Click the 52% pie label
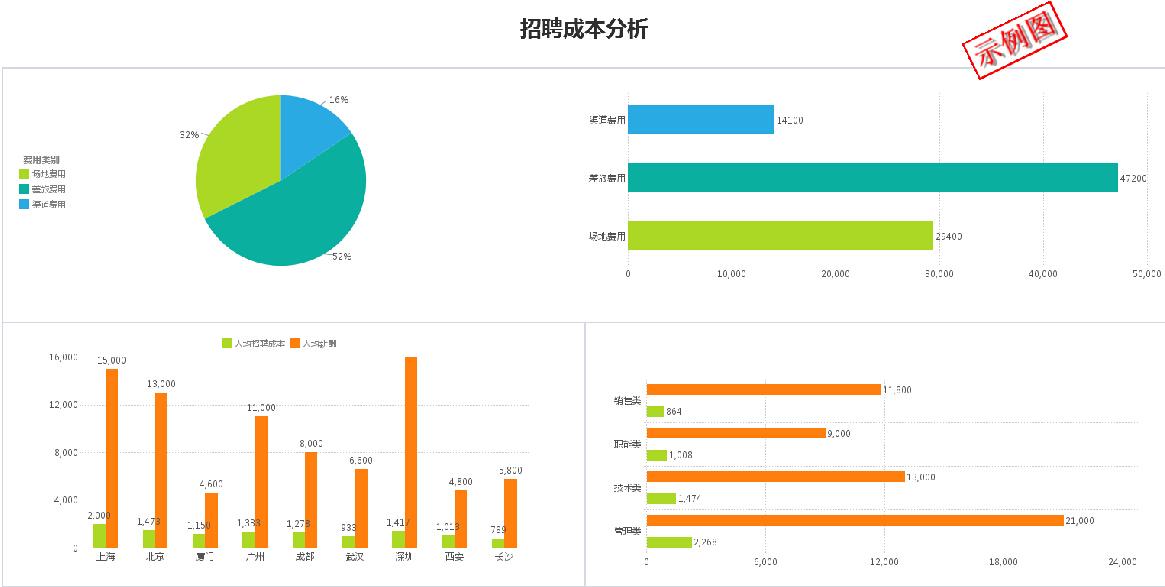 [x=341, y=256]
